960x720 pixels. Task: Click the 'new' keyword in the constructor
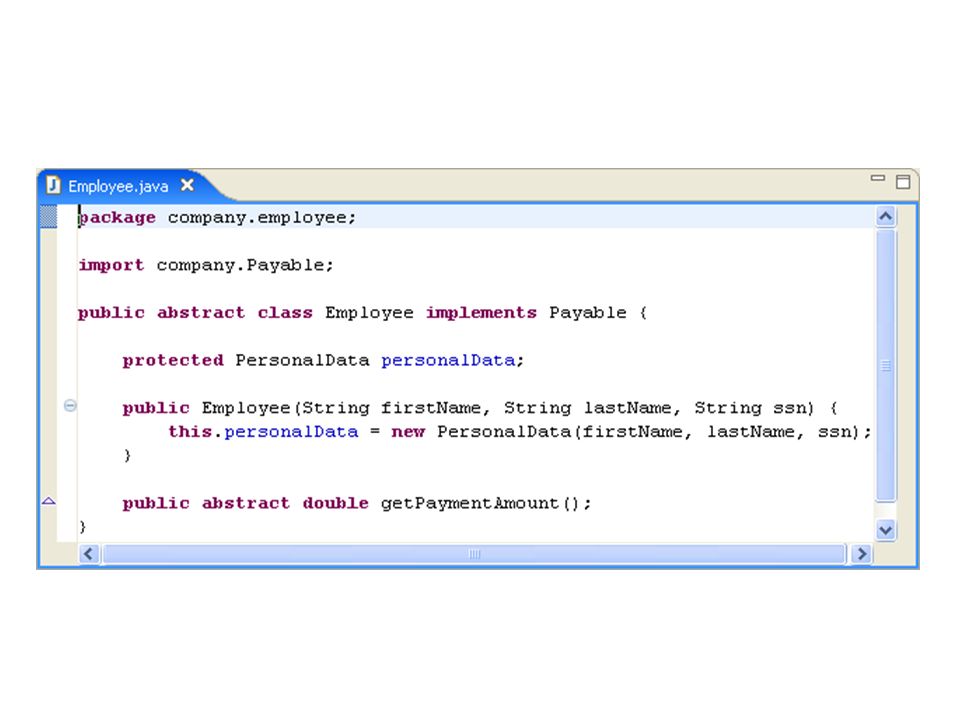(x=408, y=432)
